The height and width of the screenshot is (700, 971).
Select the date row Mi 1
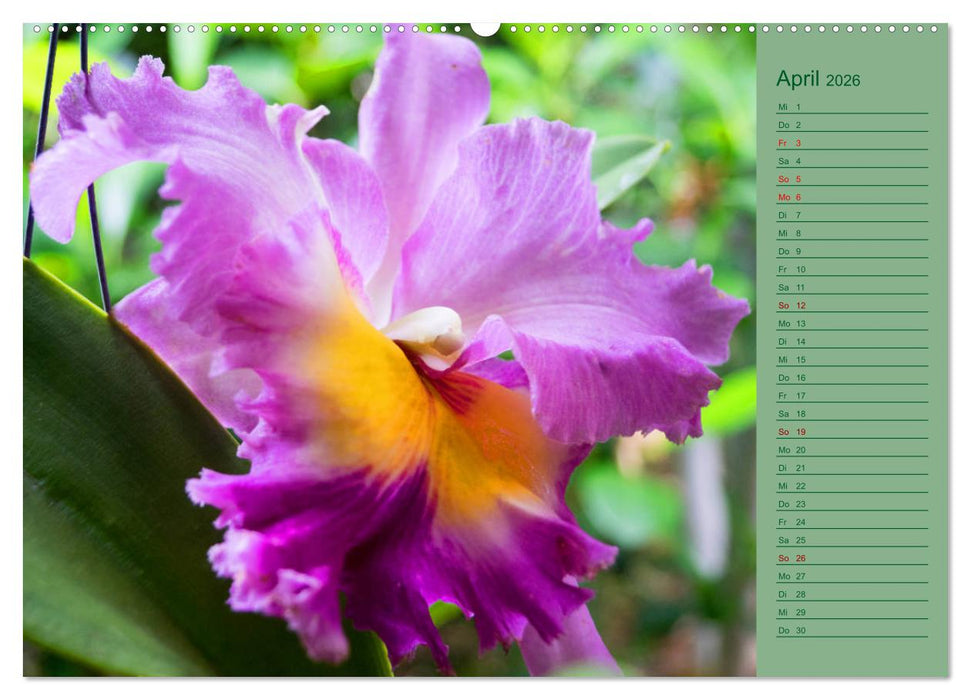pos(850,106)
